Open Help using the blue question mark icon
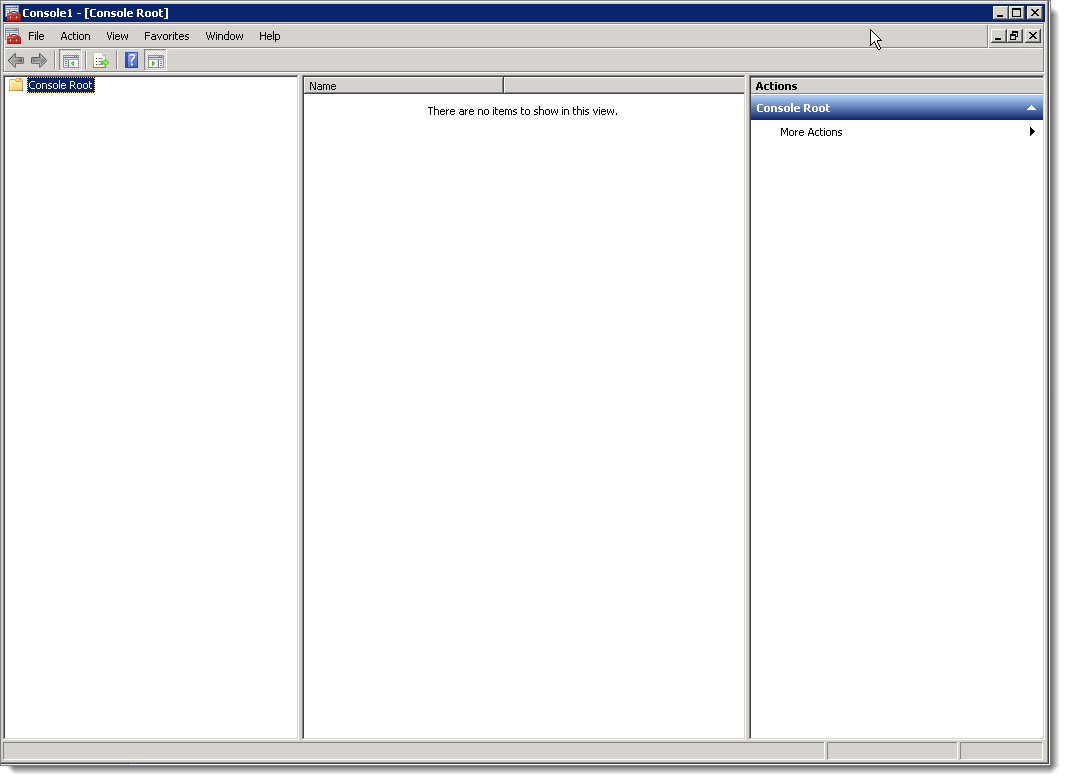 click(131, 60)
